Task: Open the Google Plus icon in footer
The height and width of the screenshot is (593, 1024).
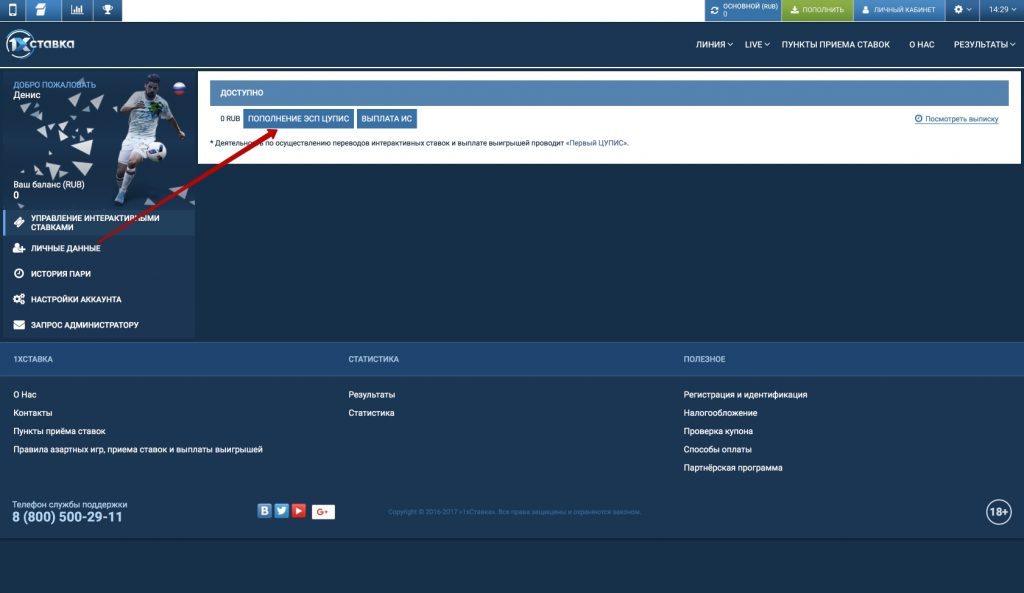Action: (x=323, y=512)
